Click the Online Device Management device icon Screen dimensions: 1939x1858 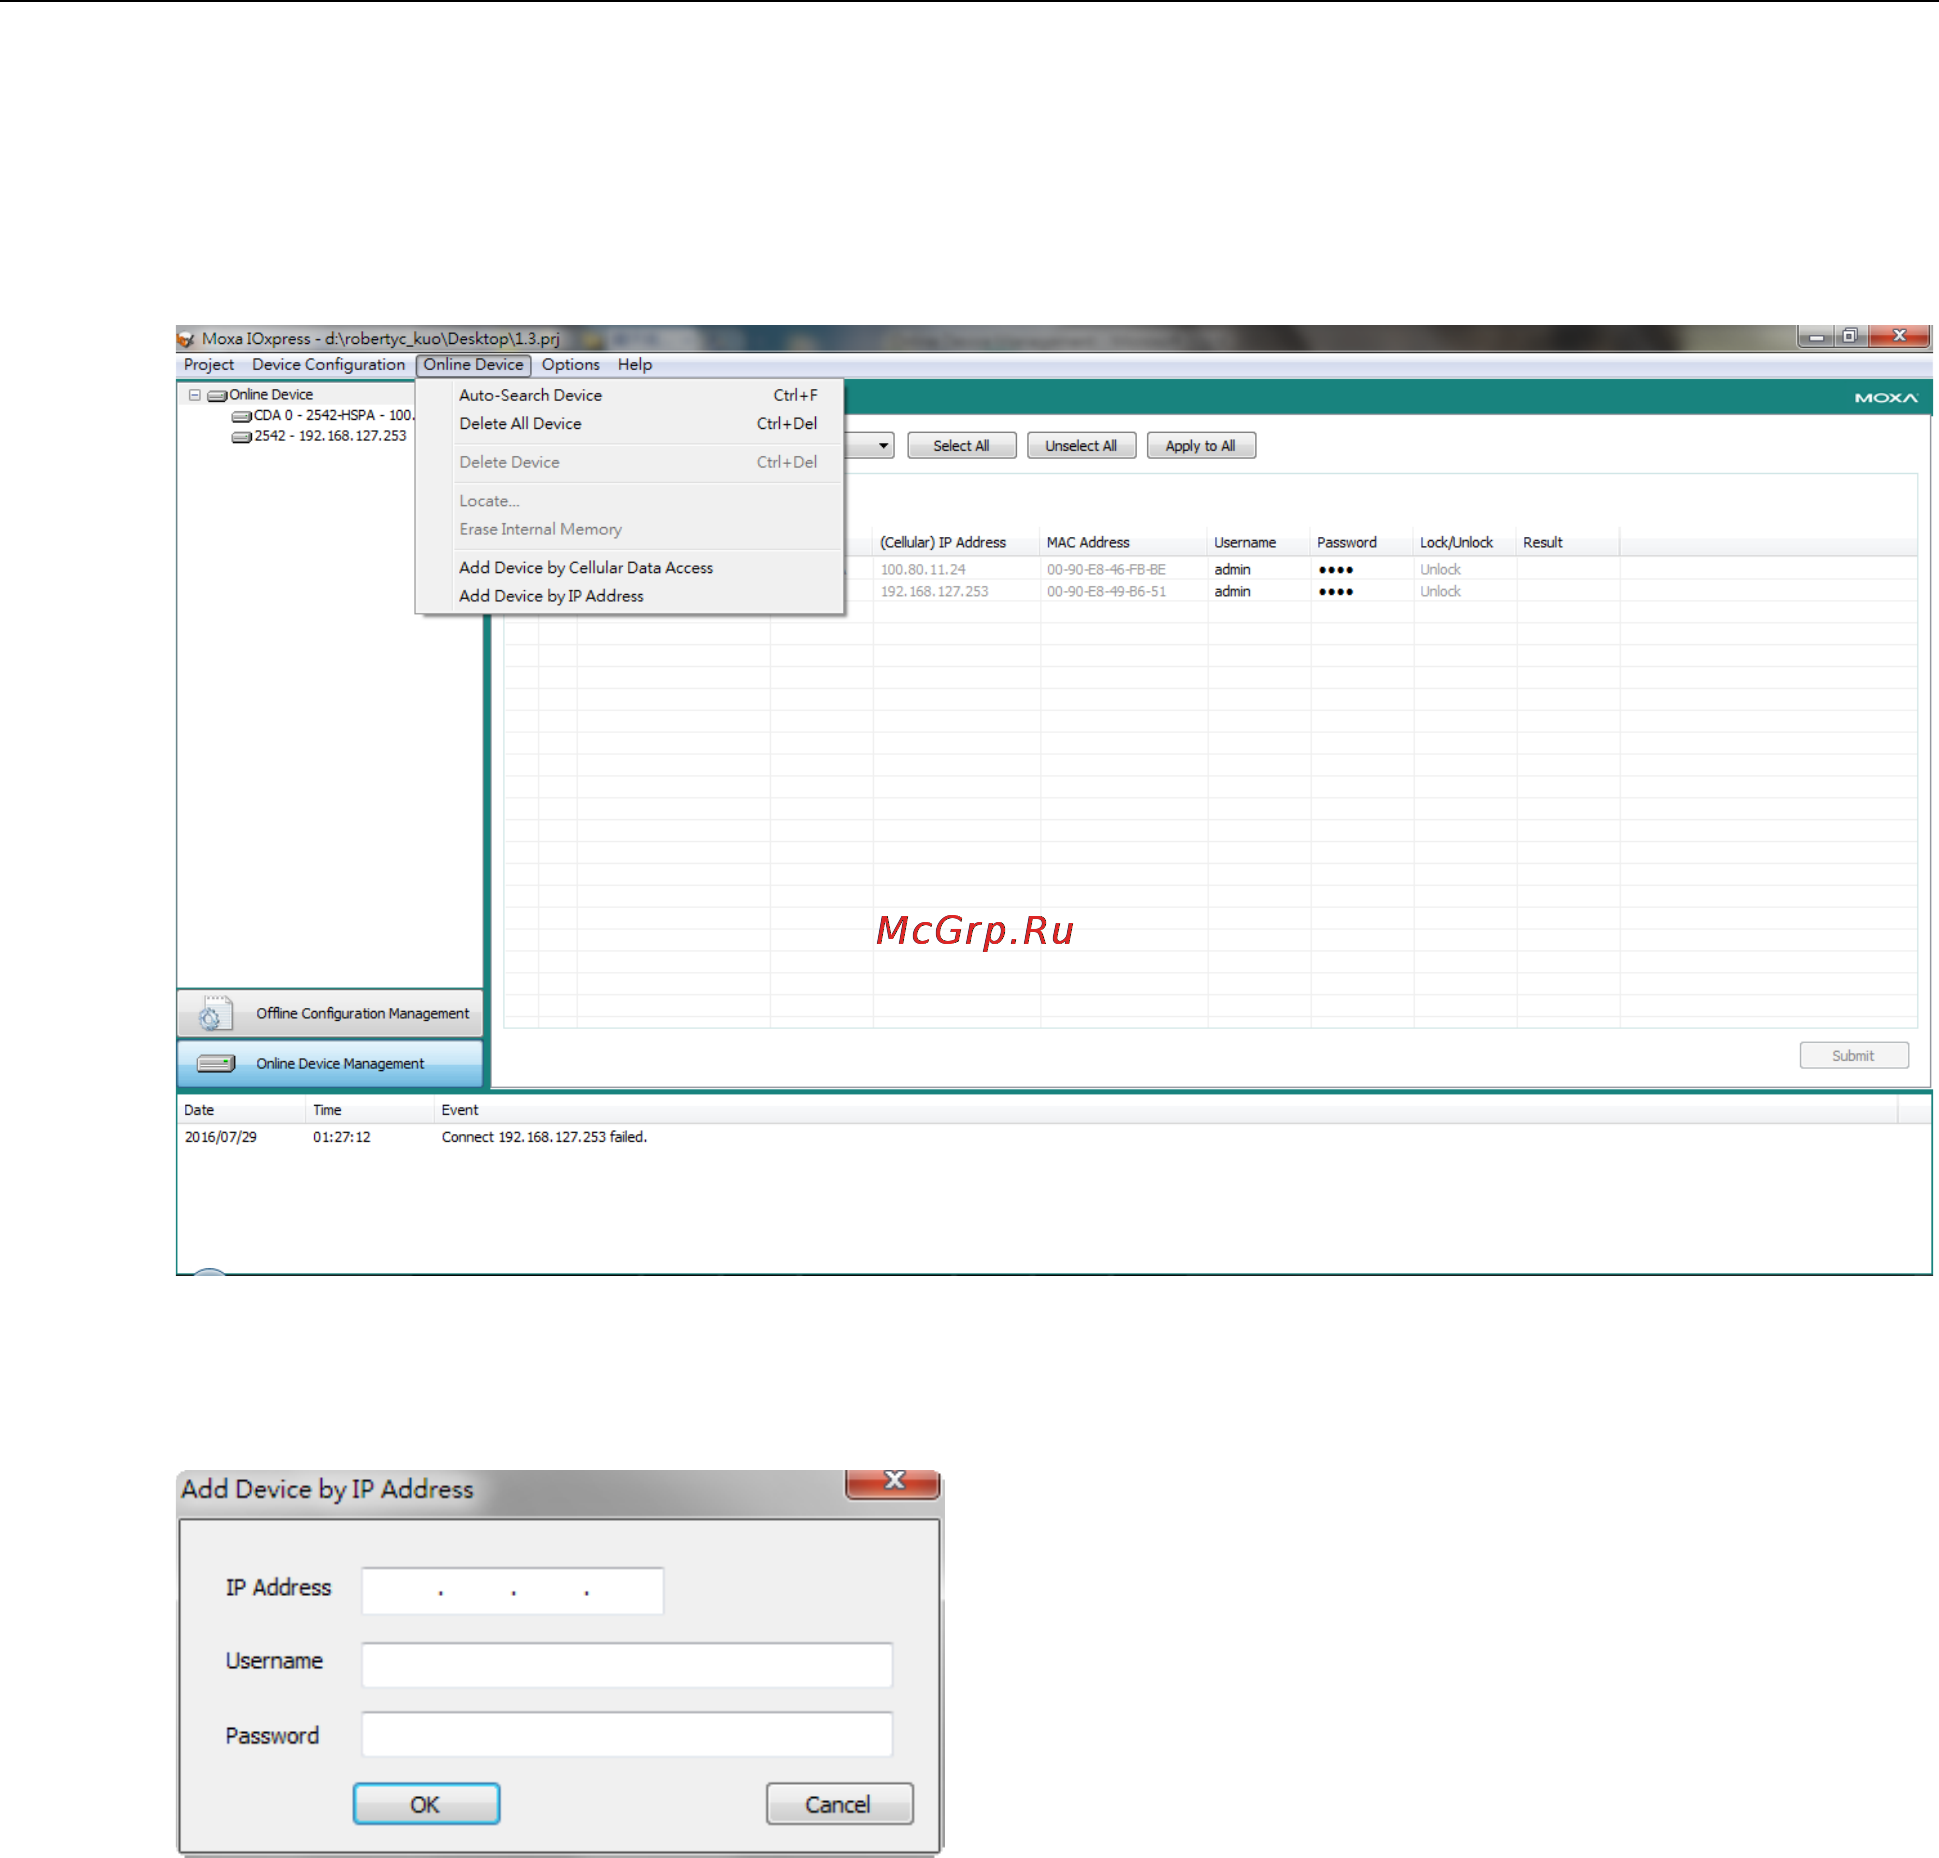point(216,1063)
